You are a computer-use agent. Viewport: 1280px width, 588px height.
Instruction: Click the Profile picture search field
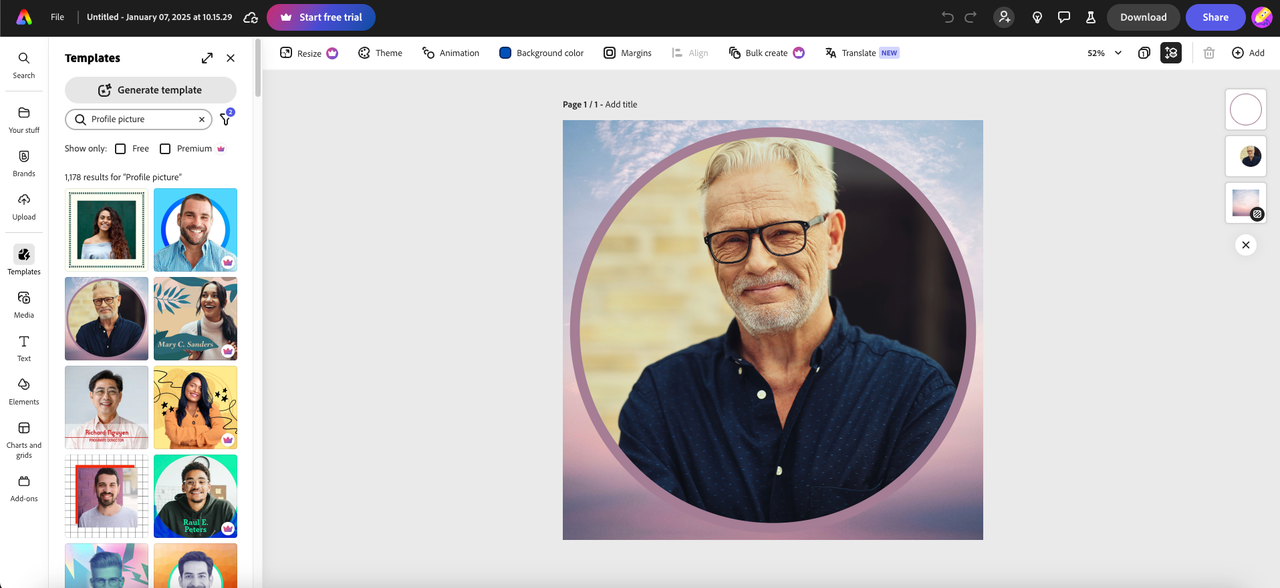[x=139, y=119]
